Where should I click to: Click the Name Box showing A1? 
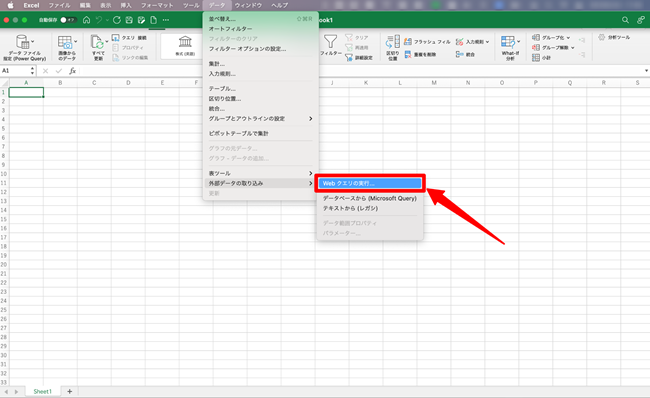16,71
